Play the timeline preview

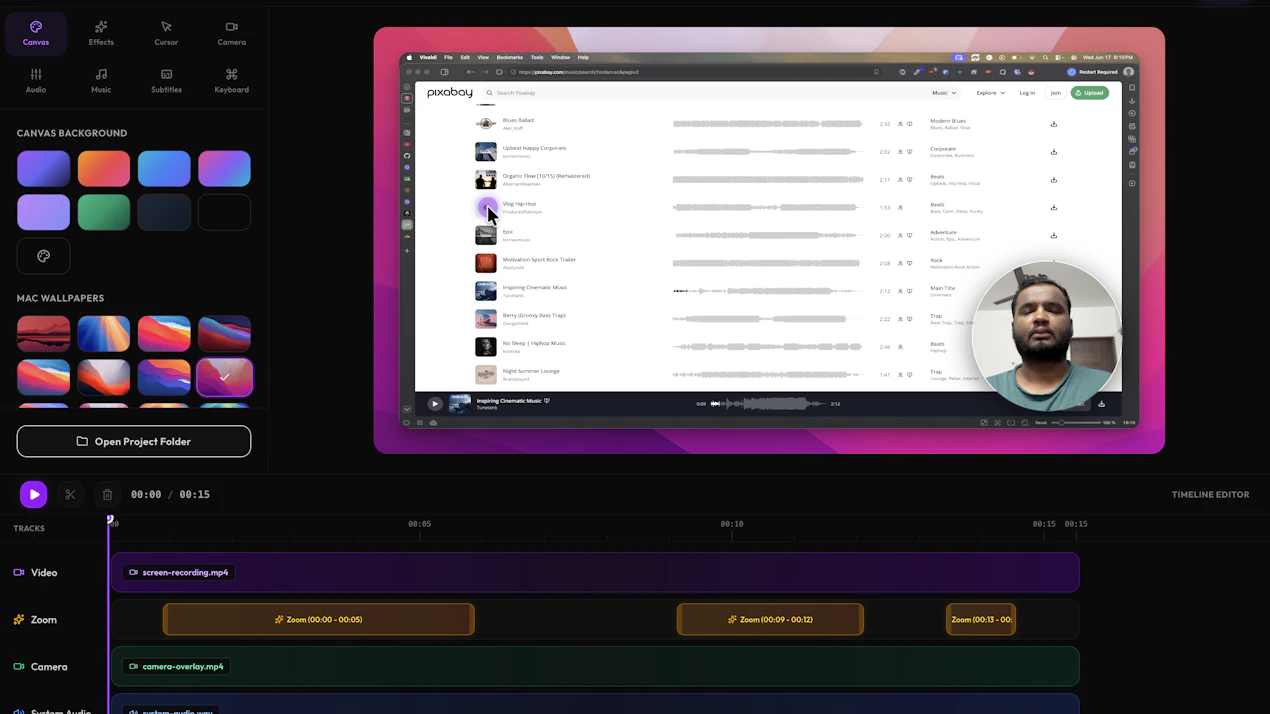point(34,494)
